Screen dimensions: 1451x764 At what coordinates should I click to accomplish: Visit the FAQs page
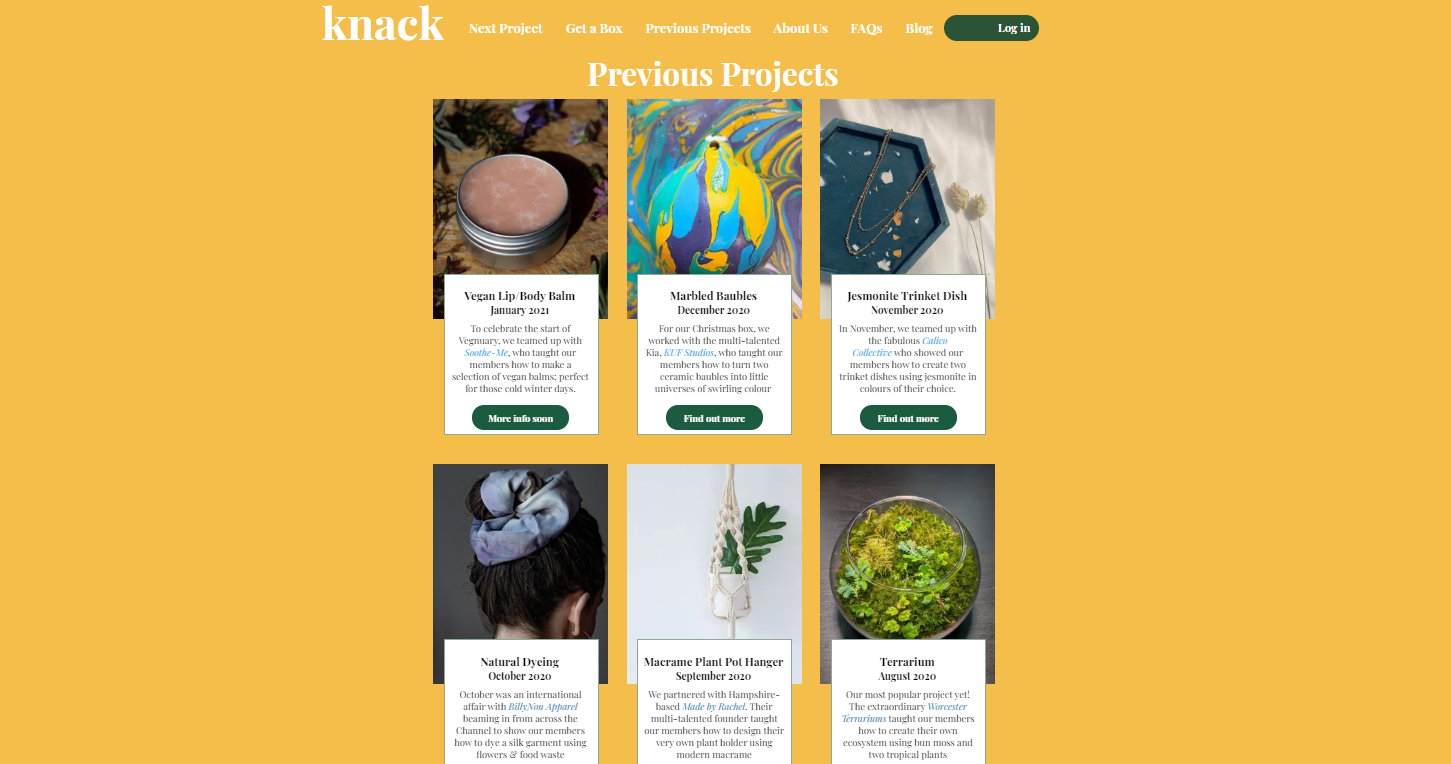866,28
